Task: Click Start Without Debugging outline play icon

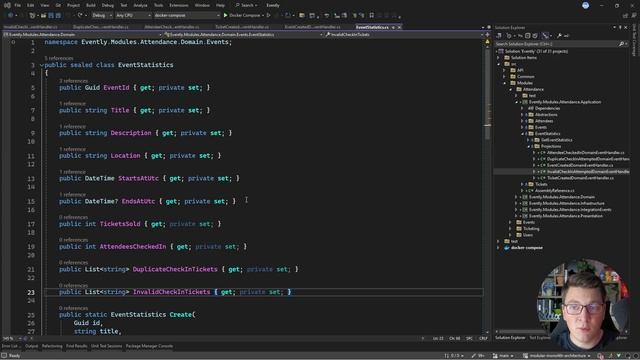Action: 269,16
